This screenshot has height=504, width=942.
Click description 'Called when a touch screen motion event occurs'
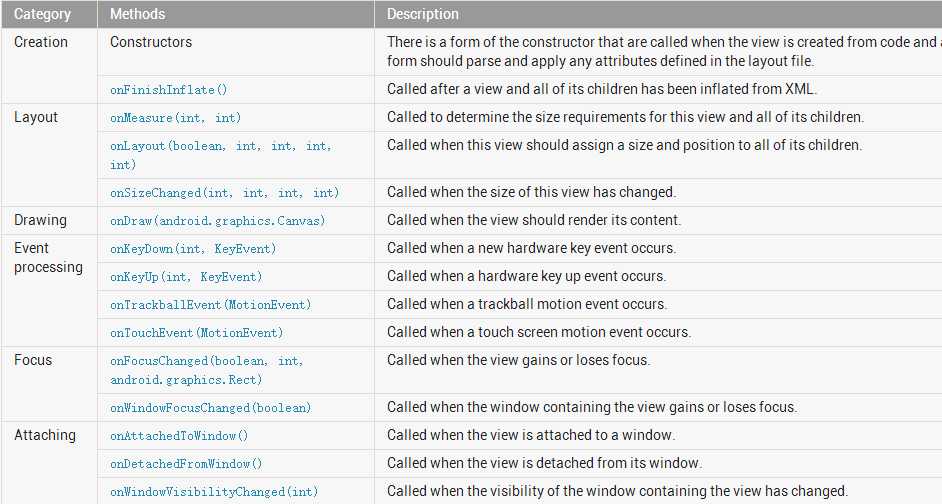tap(539, 332)
